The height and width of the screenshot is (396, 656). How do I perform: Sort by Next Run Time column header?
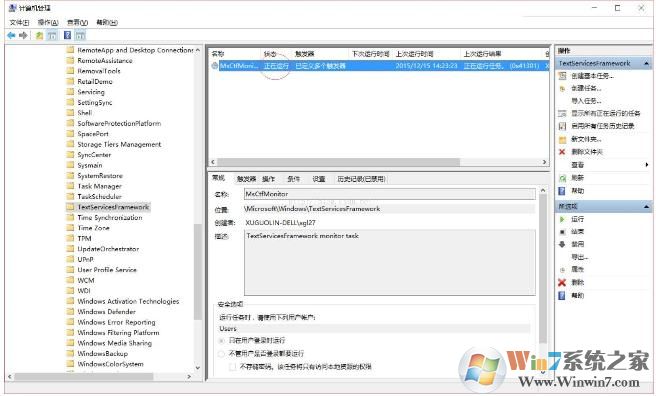[x=371, y=54]
